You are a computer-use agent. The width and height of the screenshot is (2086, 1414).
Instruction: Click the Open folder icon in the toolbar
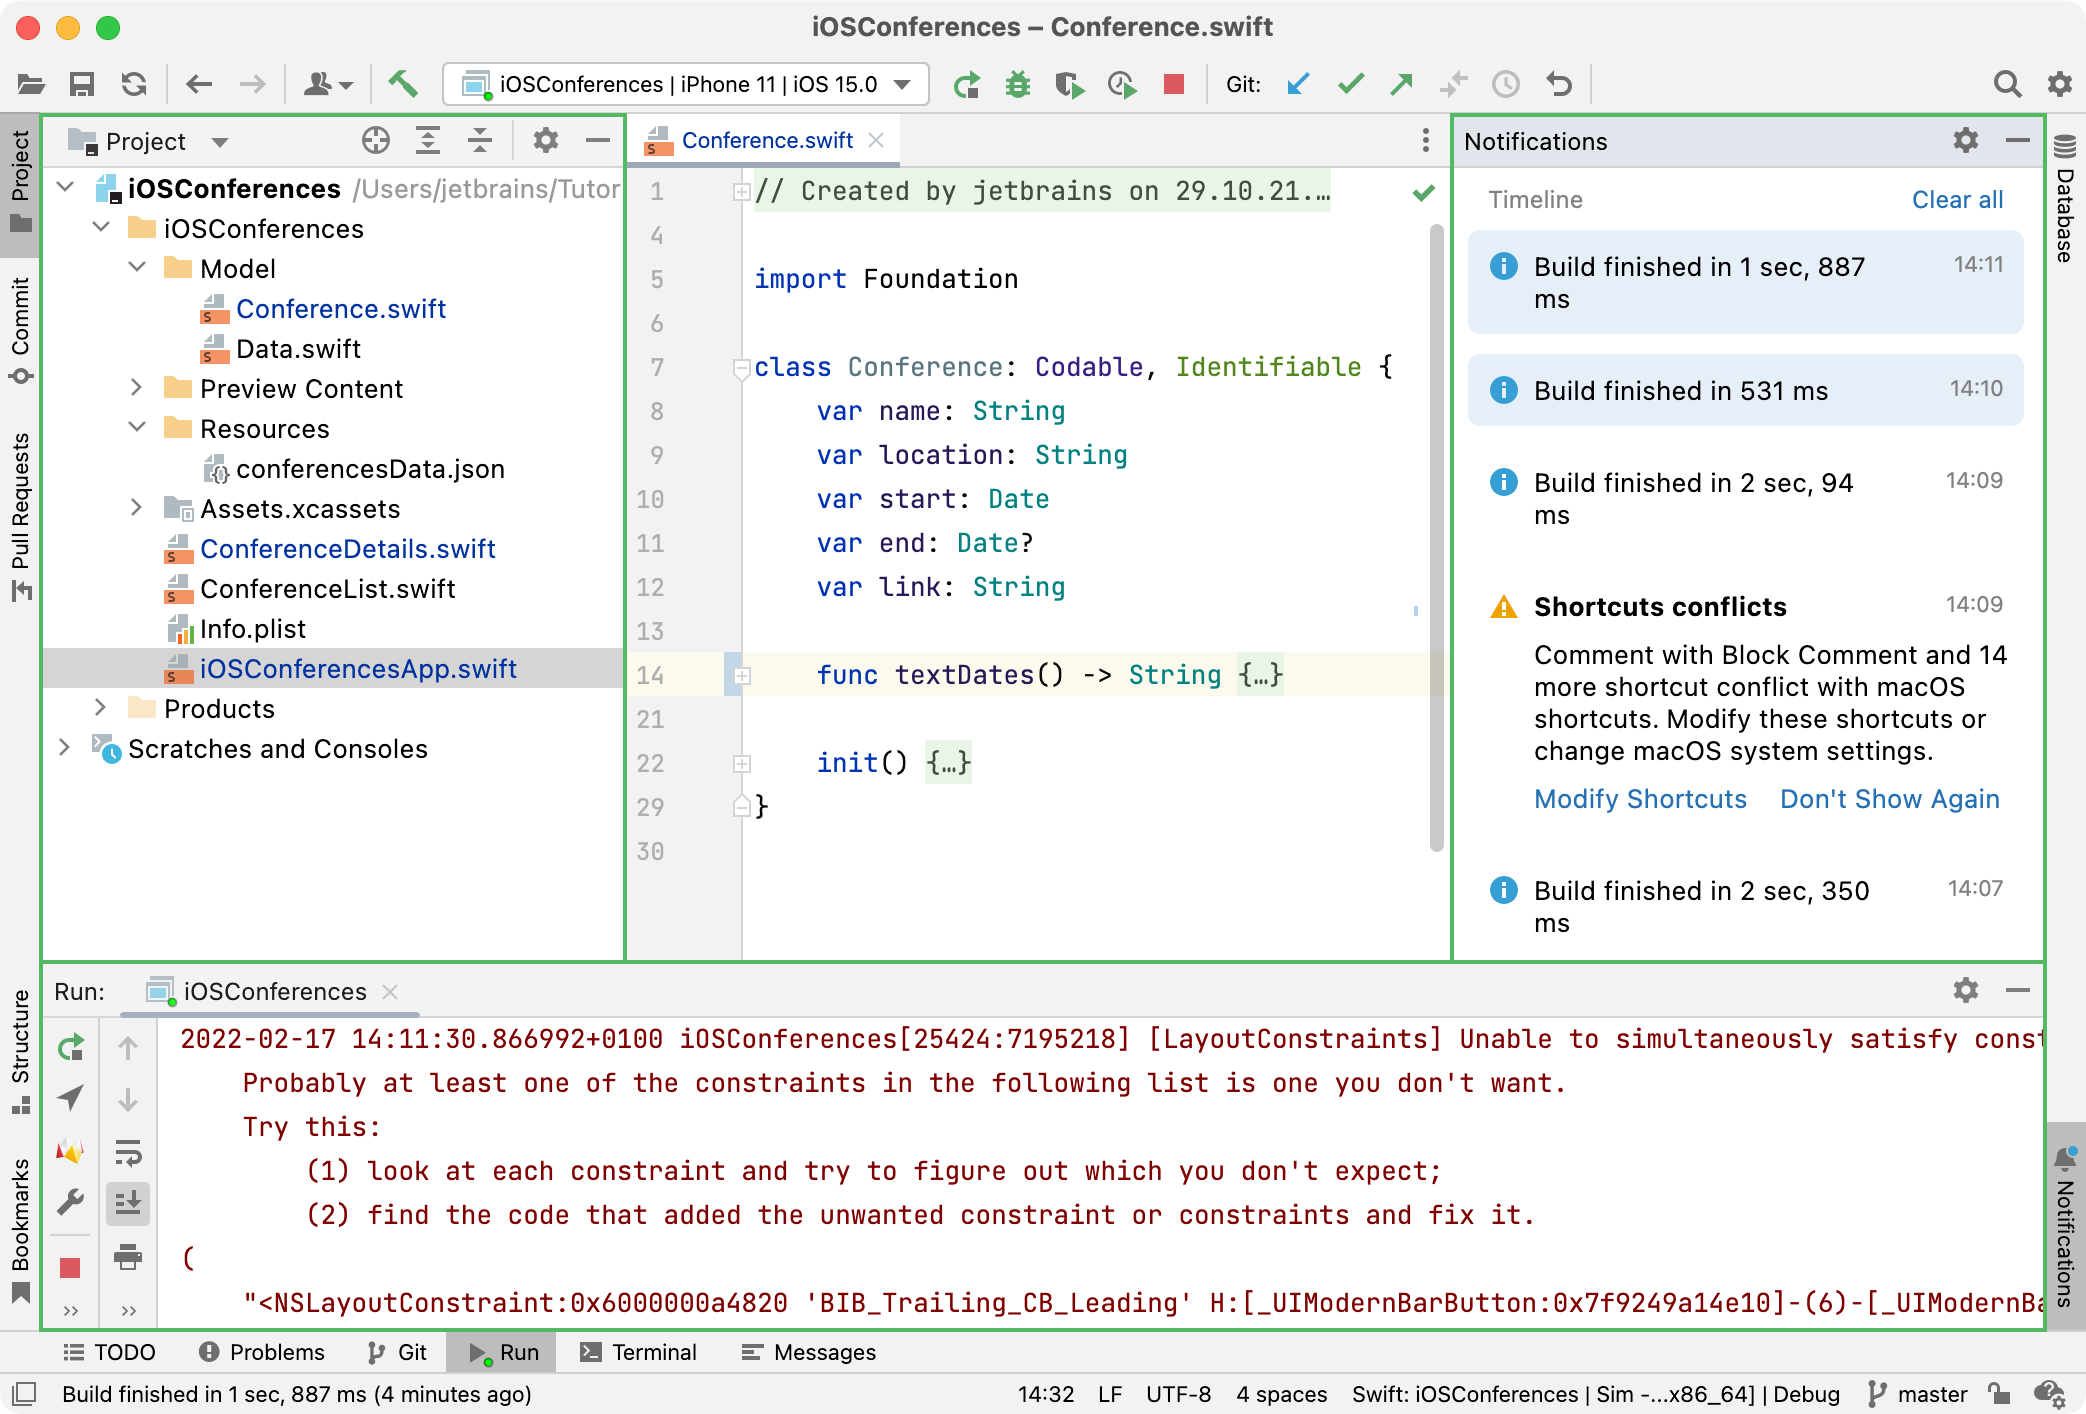coord(31,84)
